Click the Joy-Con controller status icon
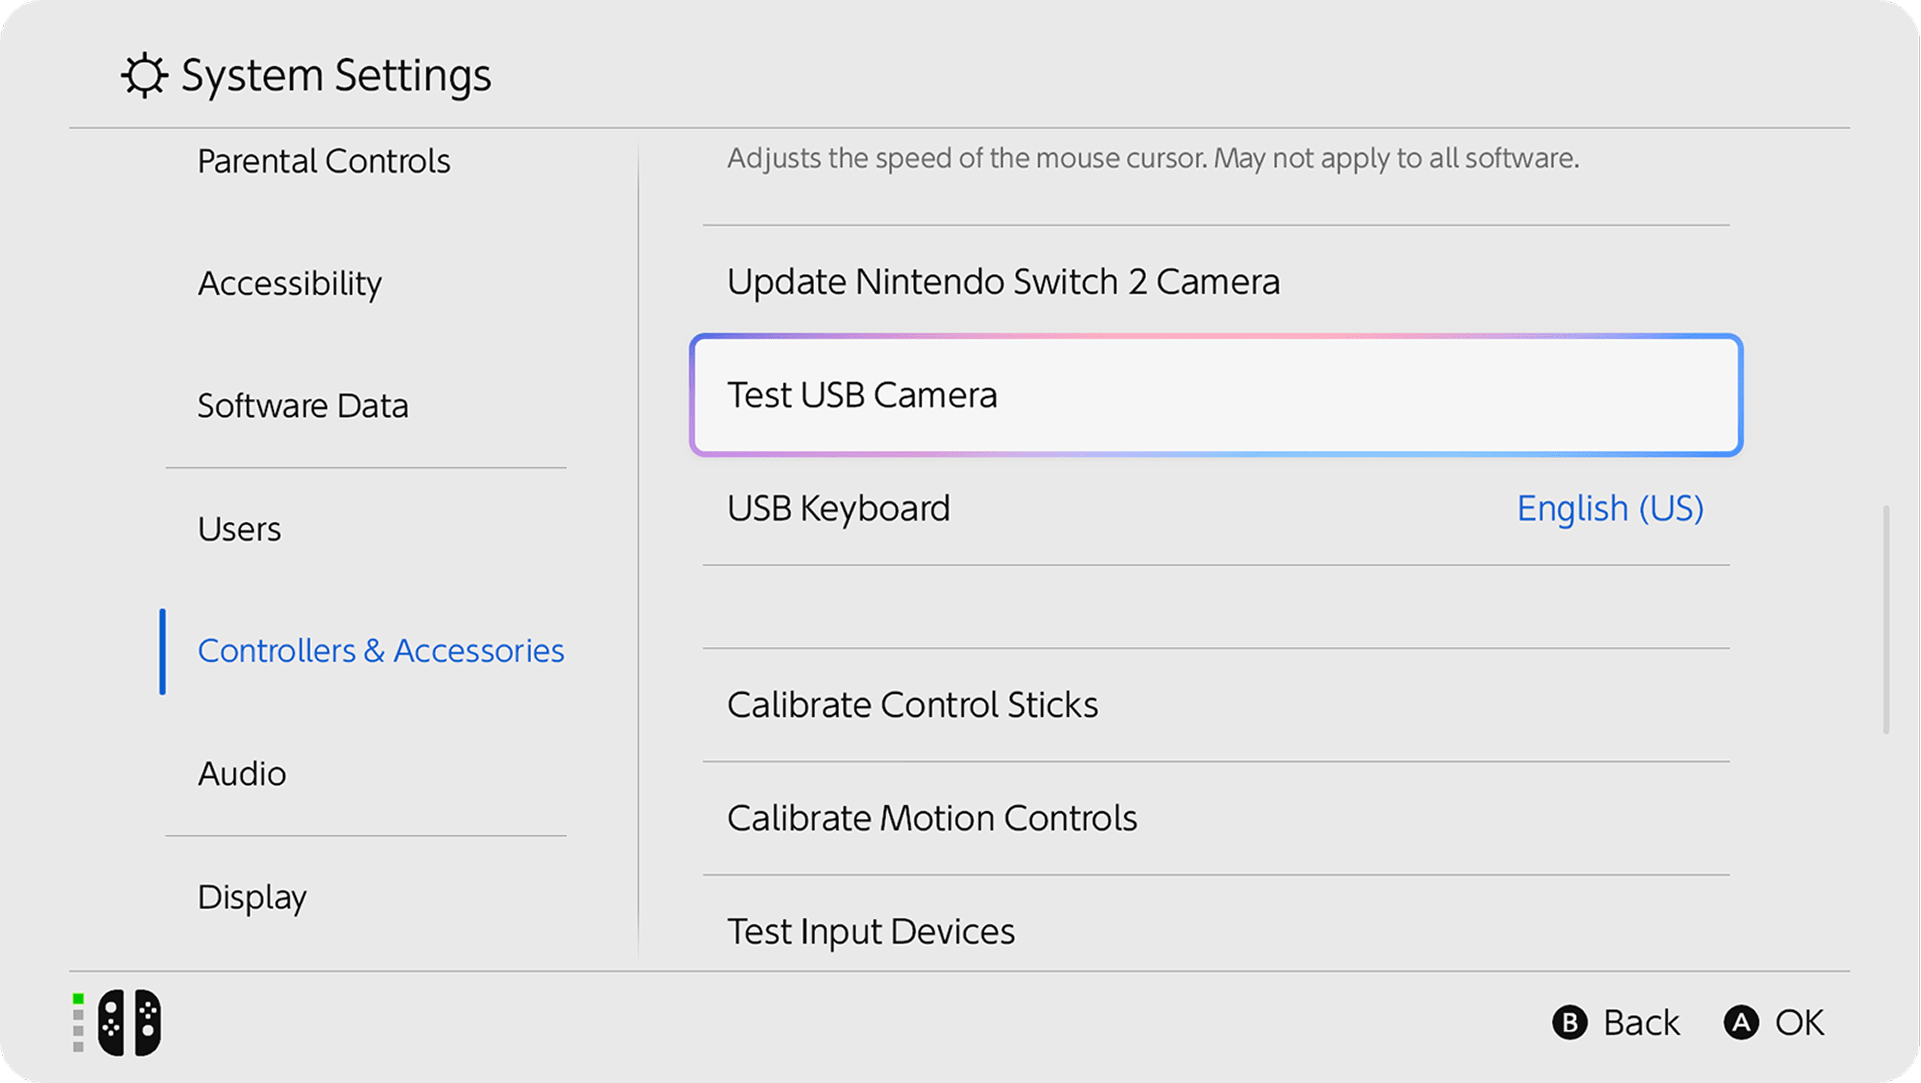Image resolution: width=1921 pixels, height=1083 pixels. coord(129,1022)
